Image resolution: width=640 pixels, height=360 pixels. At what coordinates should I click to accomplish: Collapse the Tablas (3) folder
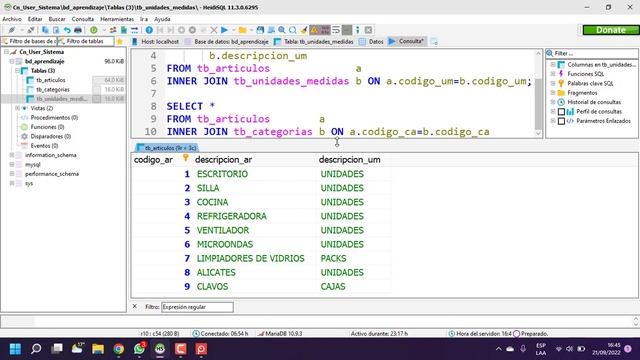click(18, 71)
